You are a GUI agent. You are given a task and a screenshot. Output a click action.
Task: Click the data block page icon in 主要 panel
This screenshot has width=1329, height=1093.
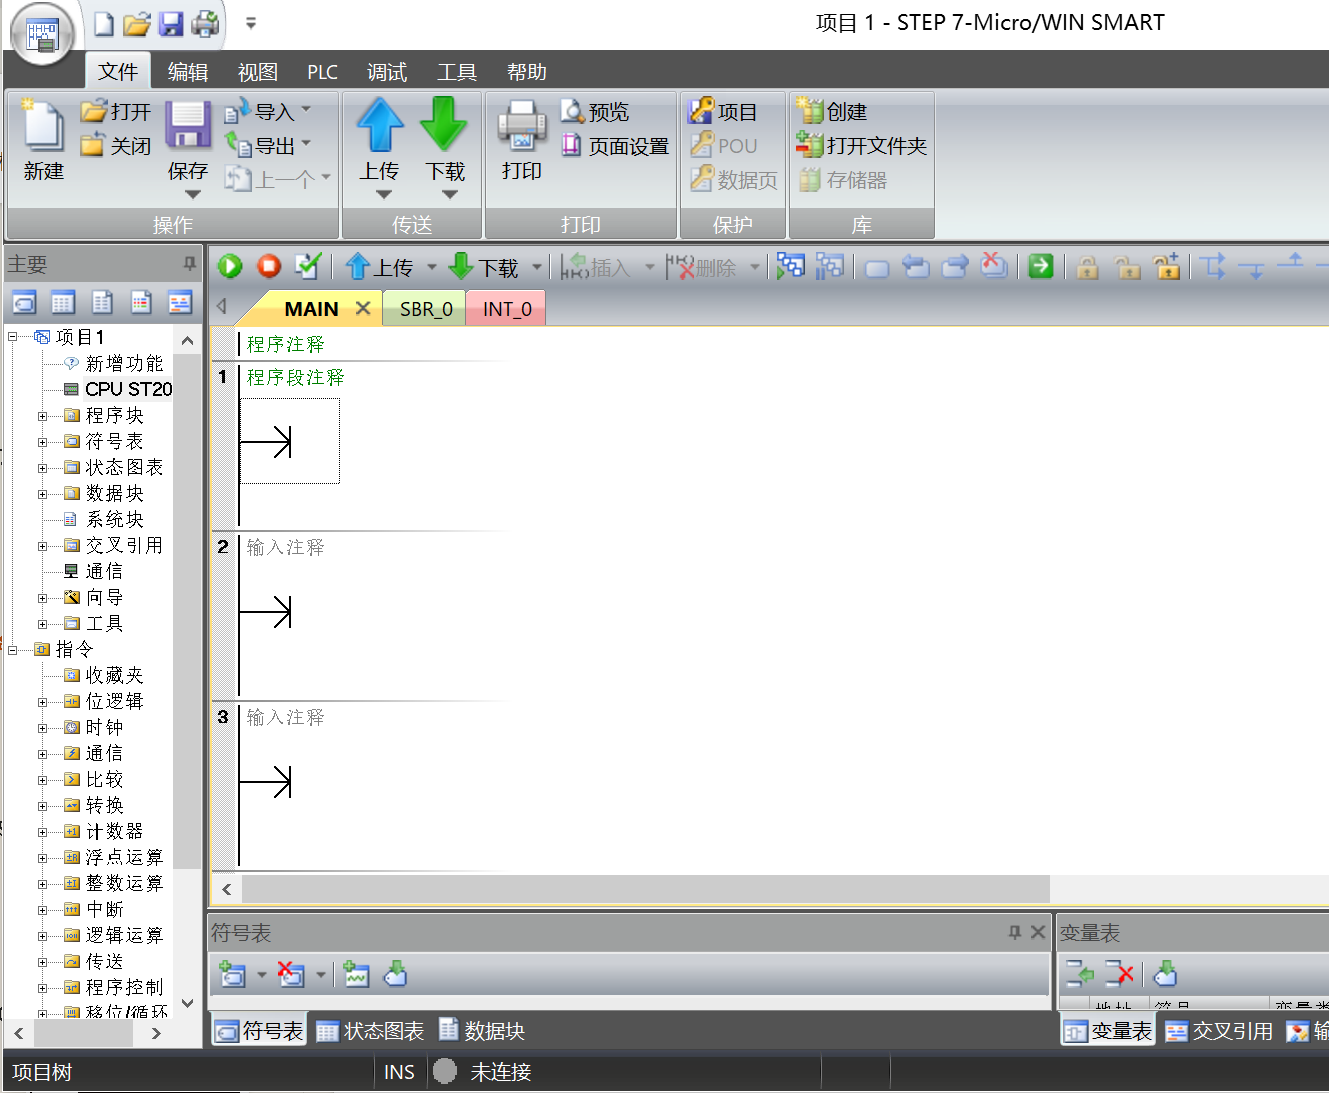[102, 302]
